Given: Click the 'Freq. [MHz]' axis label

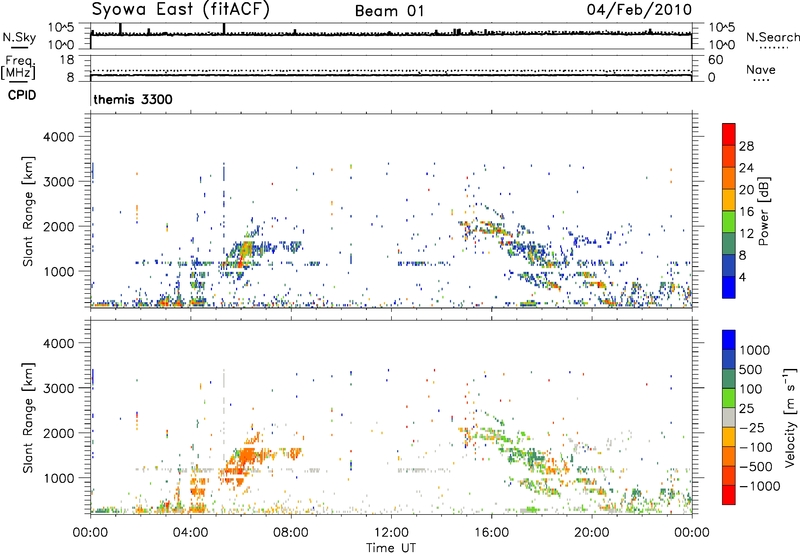Looking at the screenshot, I should pyautogui.click(x=19, y=67).
